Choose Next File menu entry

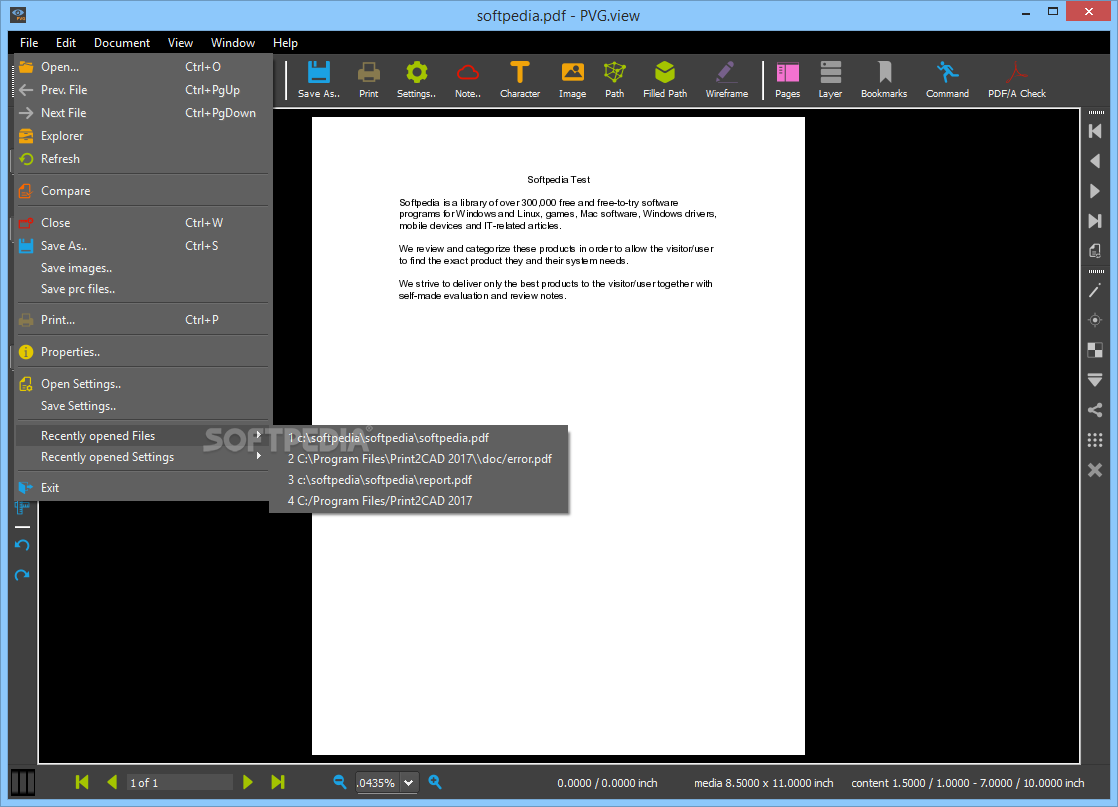143,113
